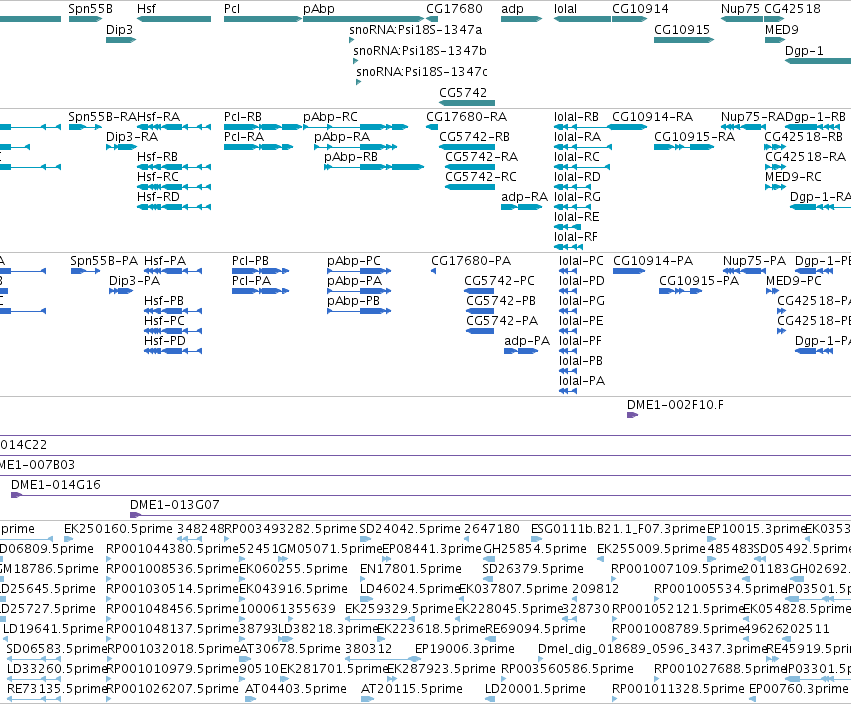Open the Pcl-RB transcript label
Screen dimensions: 851x704
point(243,117)
